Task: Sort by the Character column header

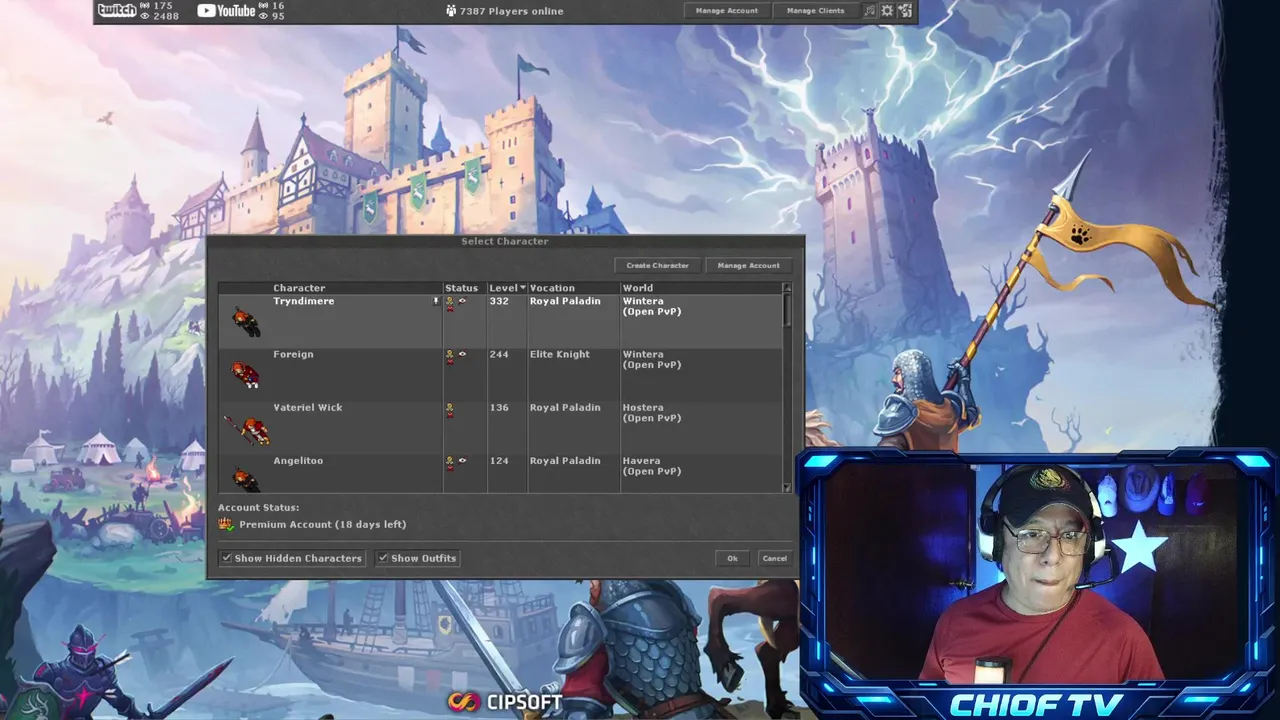Action: click(x=299, y=288)
